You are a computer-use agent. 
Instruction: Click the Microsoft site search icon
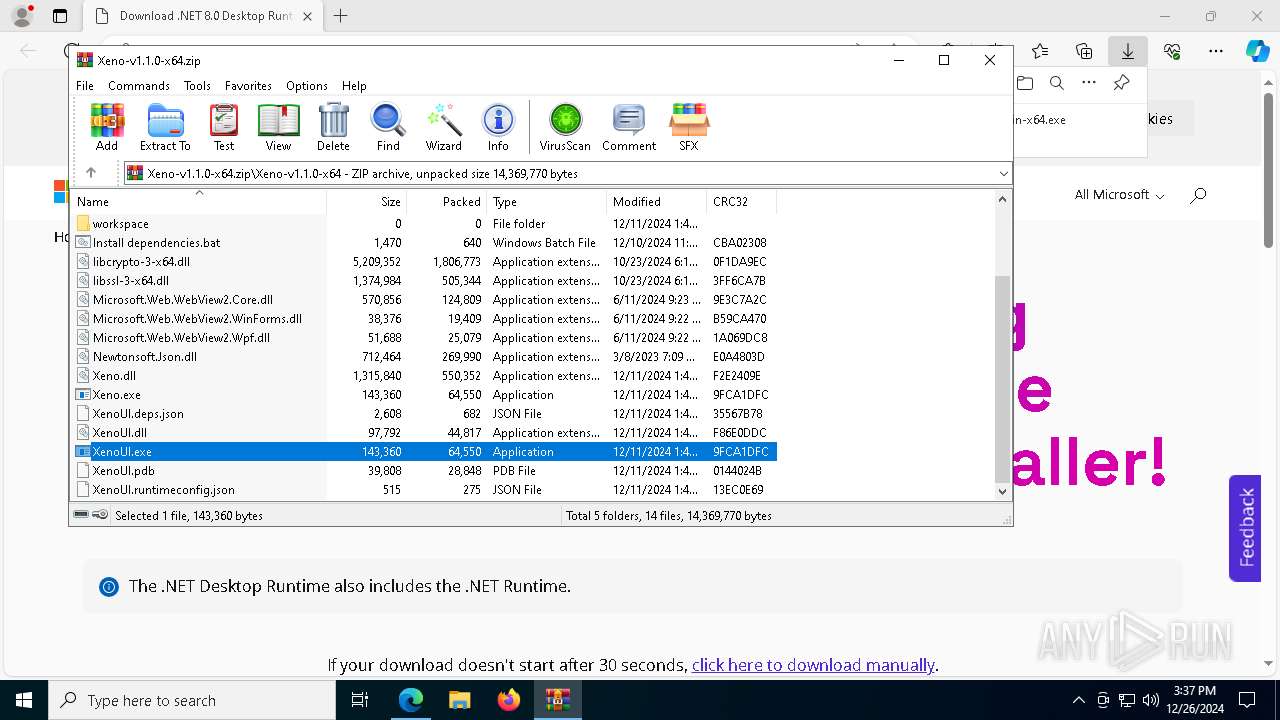point(1198,195)
